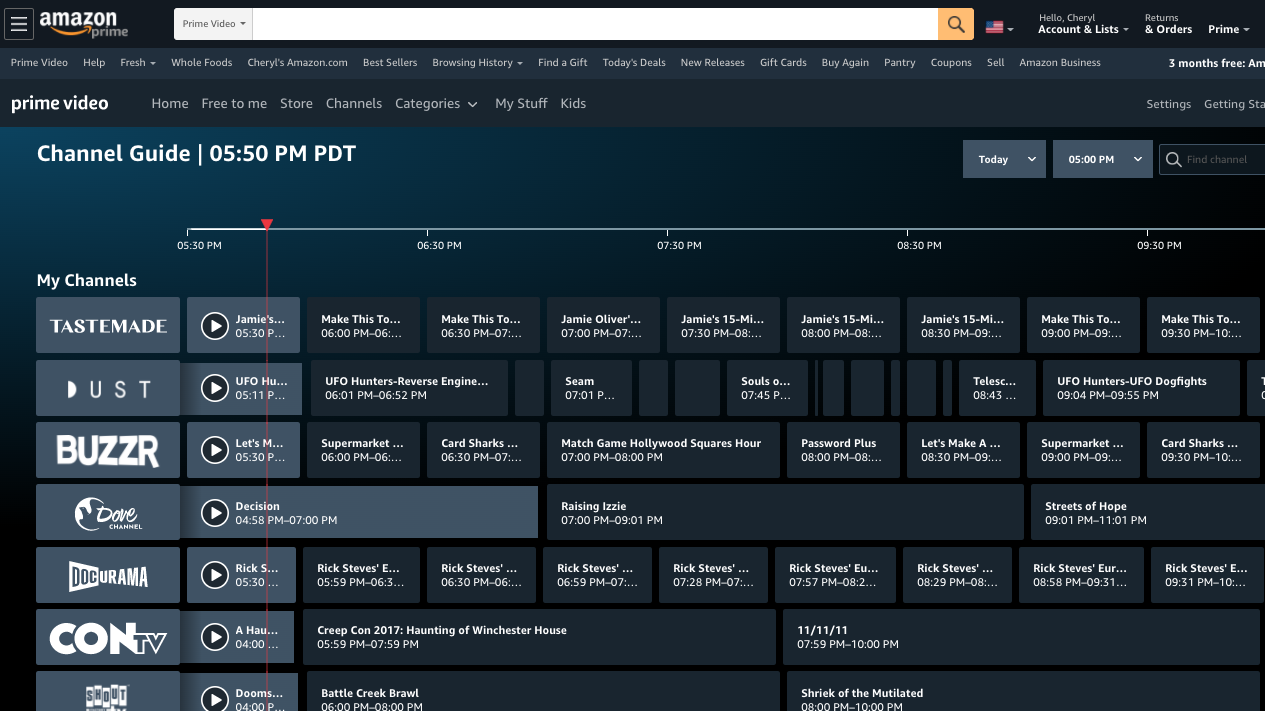Click the Docurama channel logo
The width and height of the screenshot is (1265, 711).
(x=108, y=575)
